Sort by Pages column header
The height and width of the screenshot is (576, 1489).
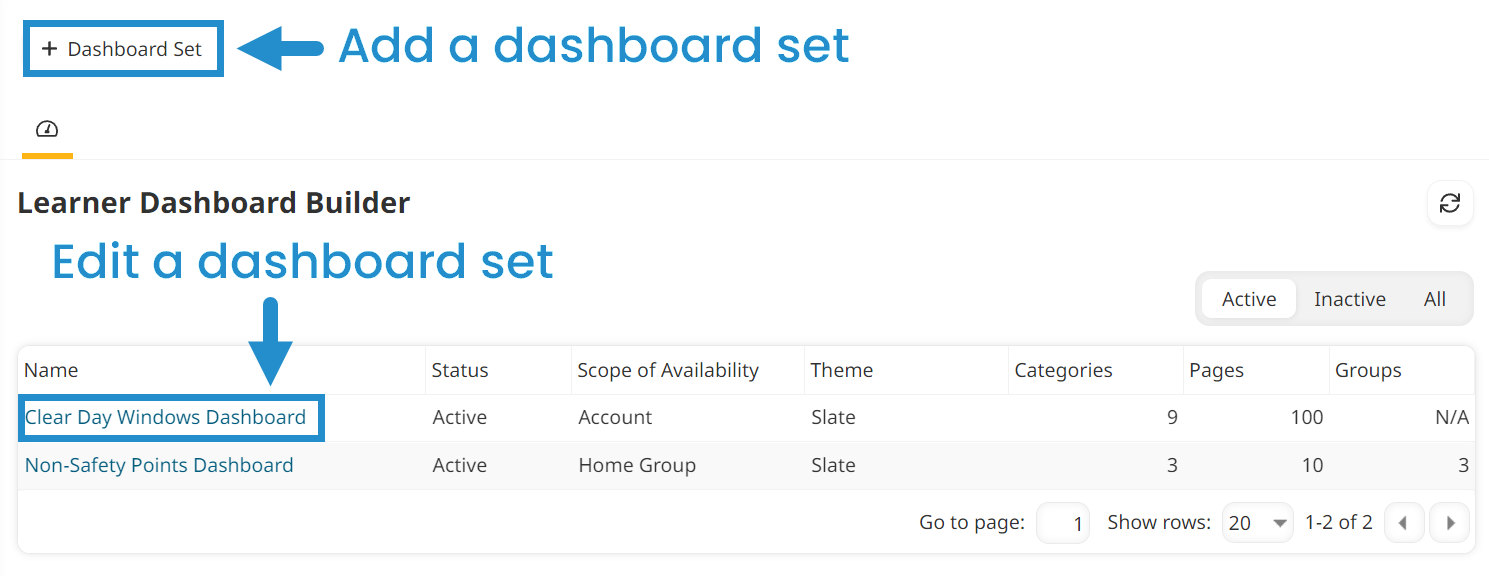[x=1216, y=370]
